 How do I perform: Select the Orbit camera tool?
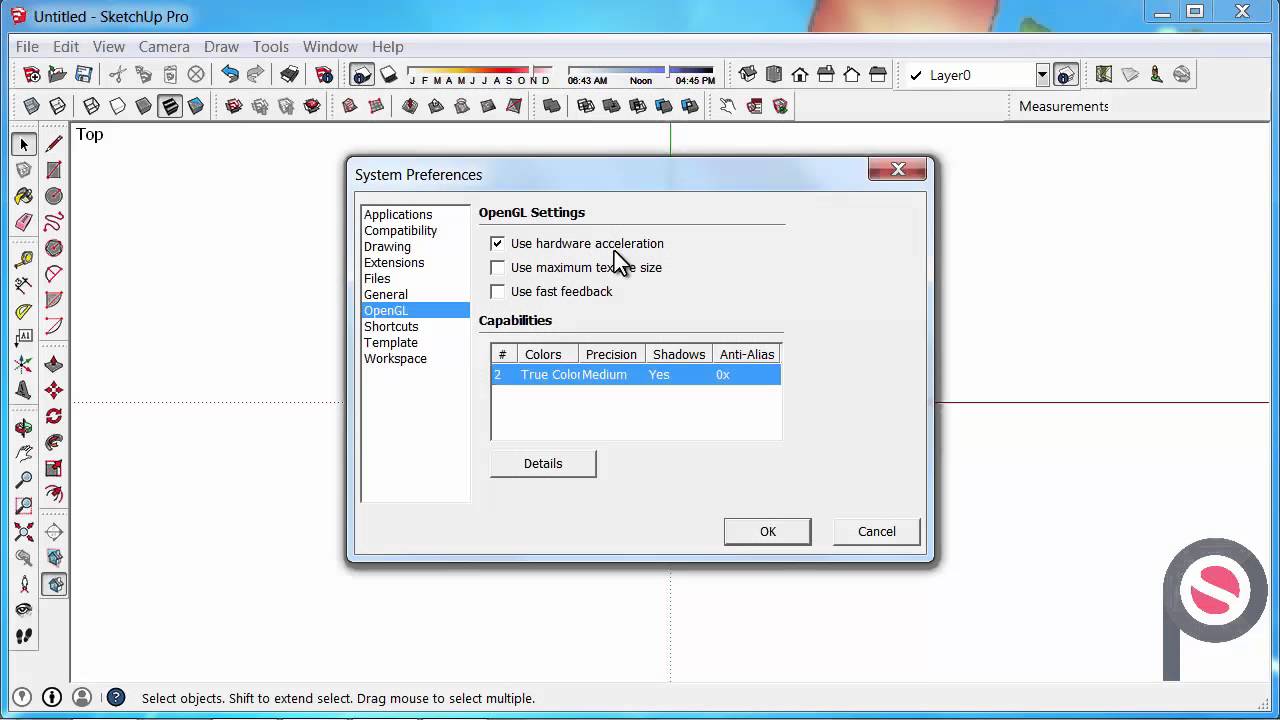pyautogui.click(x=24, y=428)
